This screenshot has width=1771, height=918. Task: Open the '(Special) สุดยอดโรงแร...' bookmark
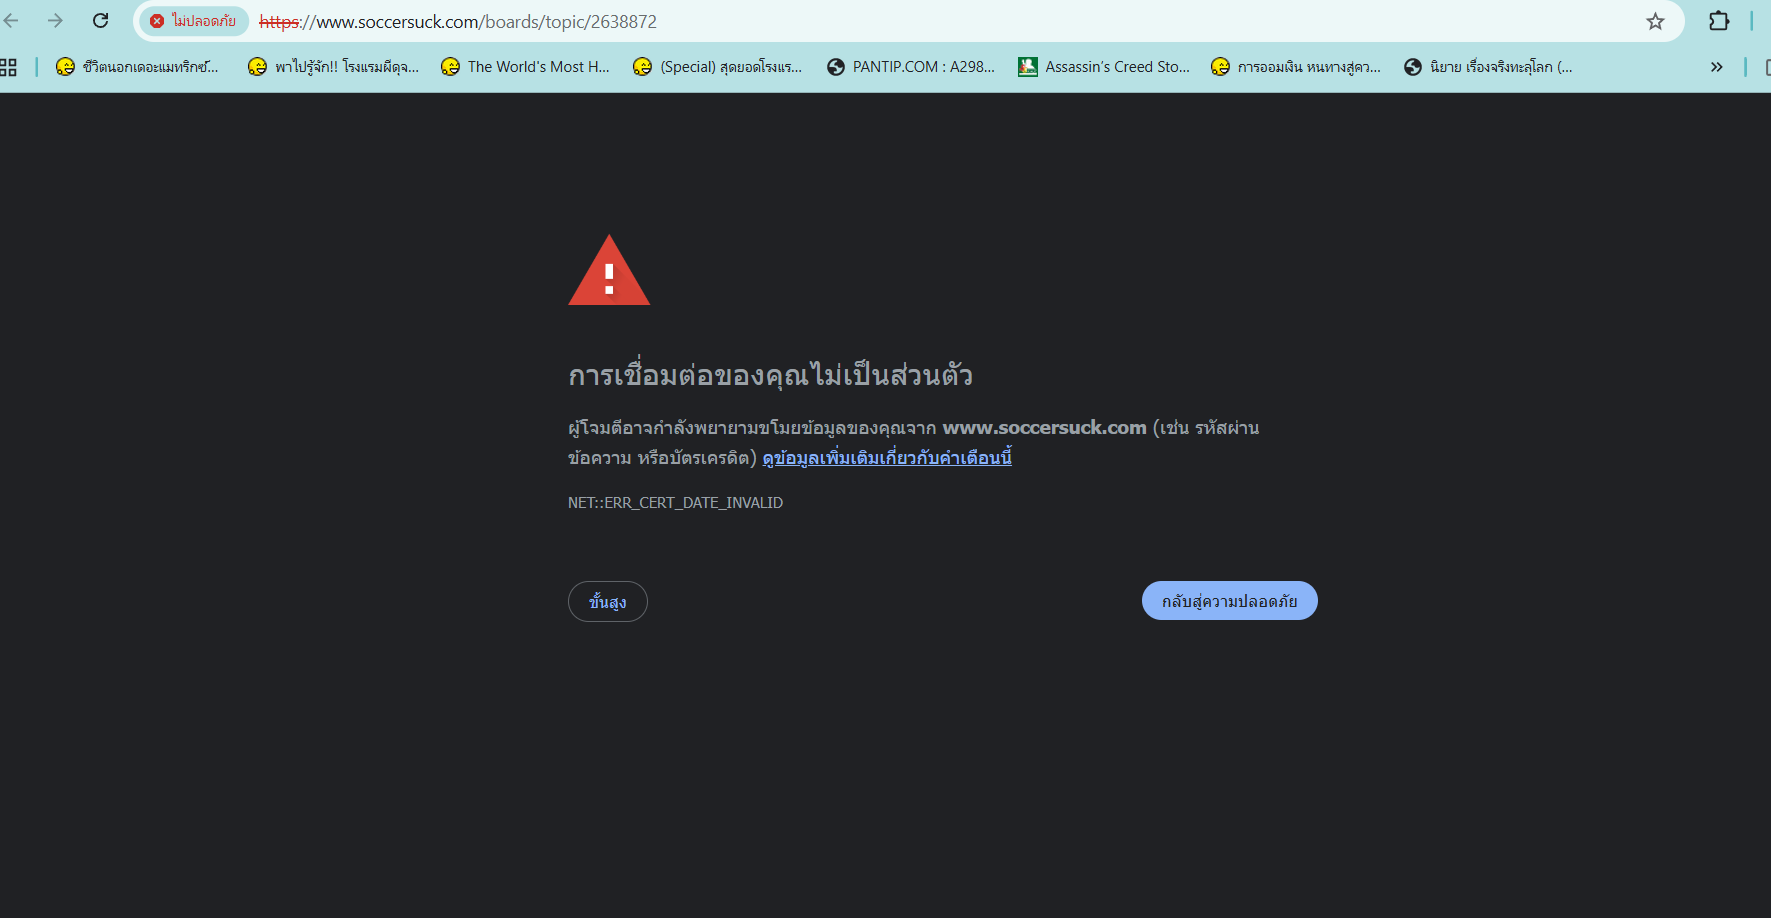(x=718, y=67)
